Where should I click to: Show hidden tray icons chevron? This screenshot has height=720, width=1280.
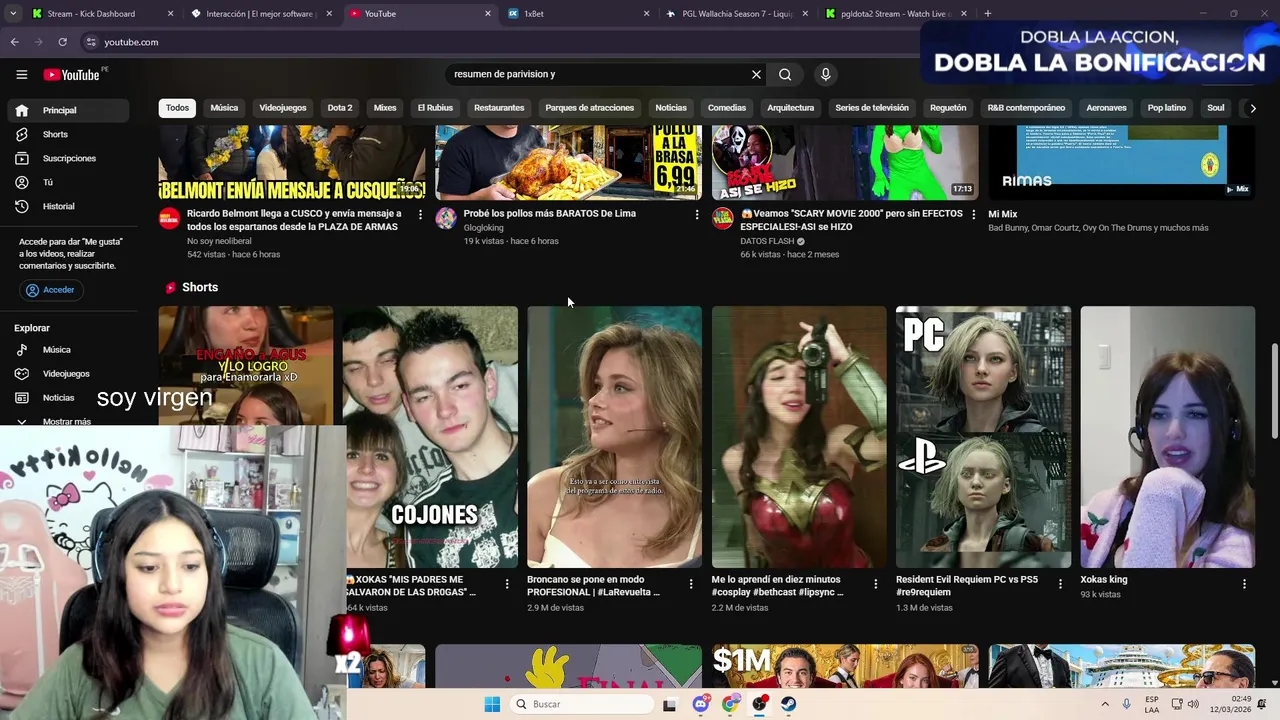tap(1105, 704)
